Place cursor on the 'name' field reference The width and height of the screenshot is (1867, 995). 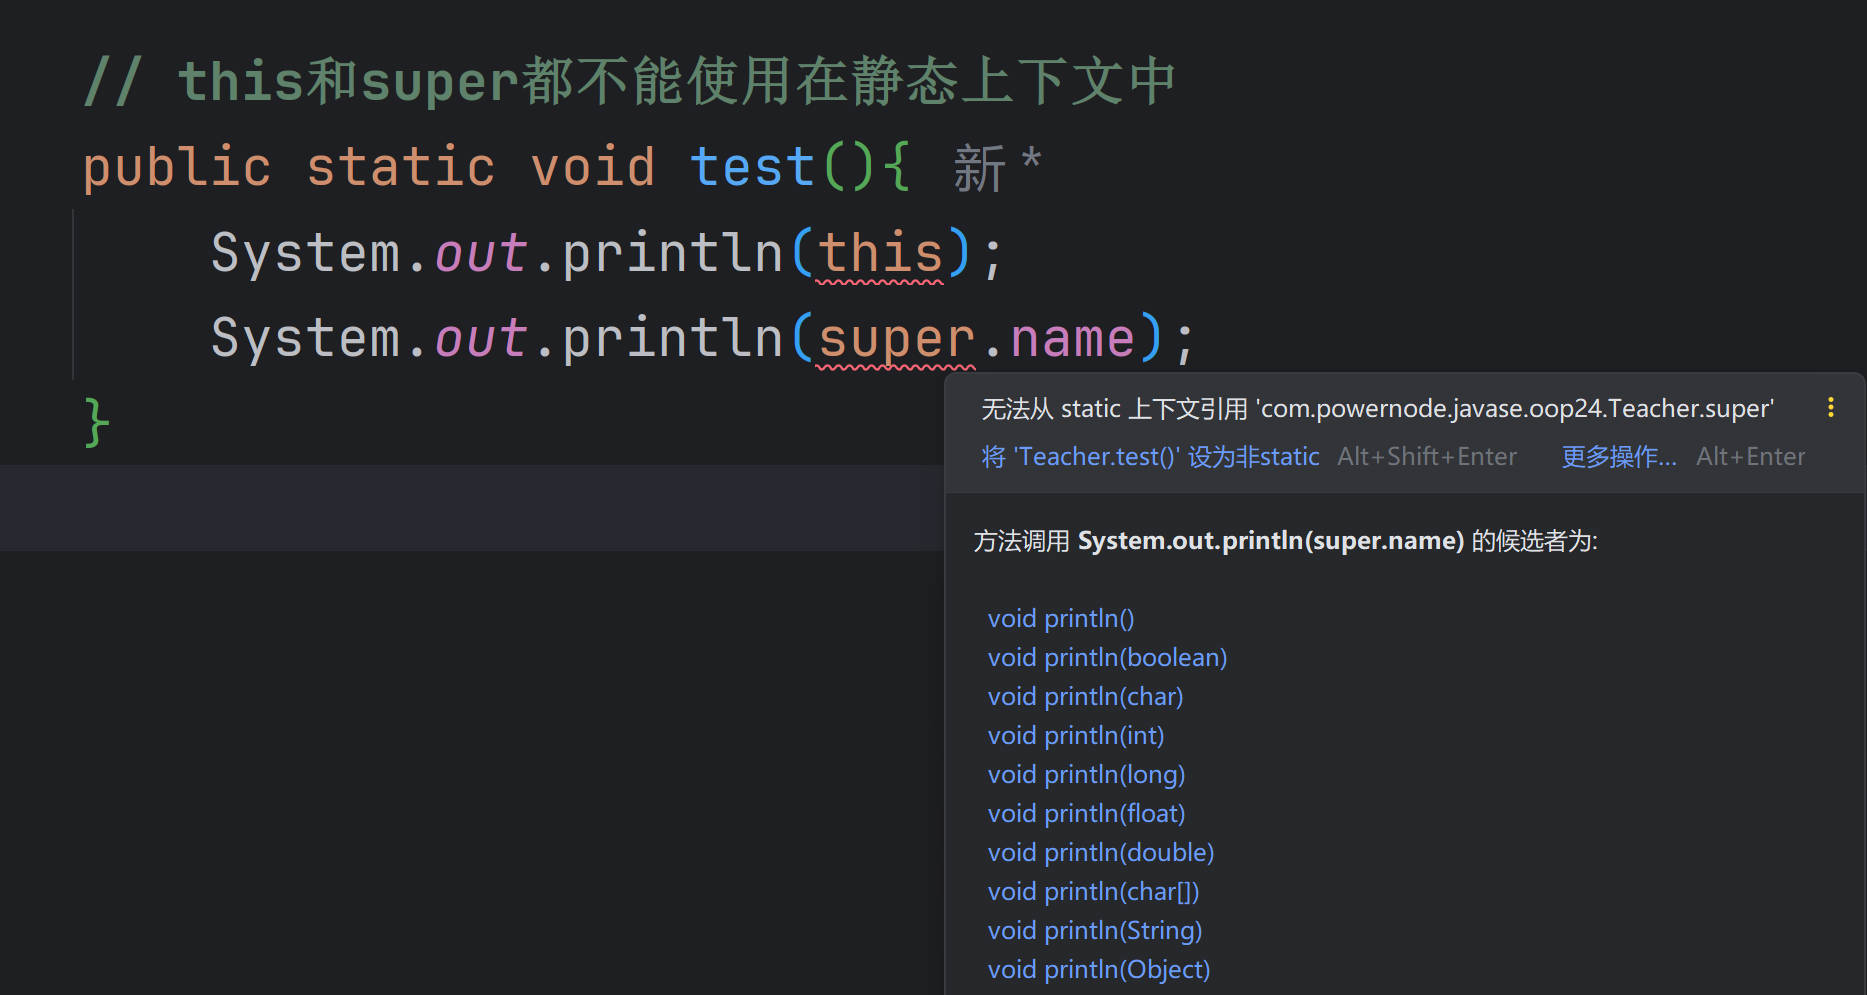pyautogui.click(x=1072, y=339)
